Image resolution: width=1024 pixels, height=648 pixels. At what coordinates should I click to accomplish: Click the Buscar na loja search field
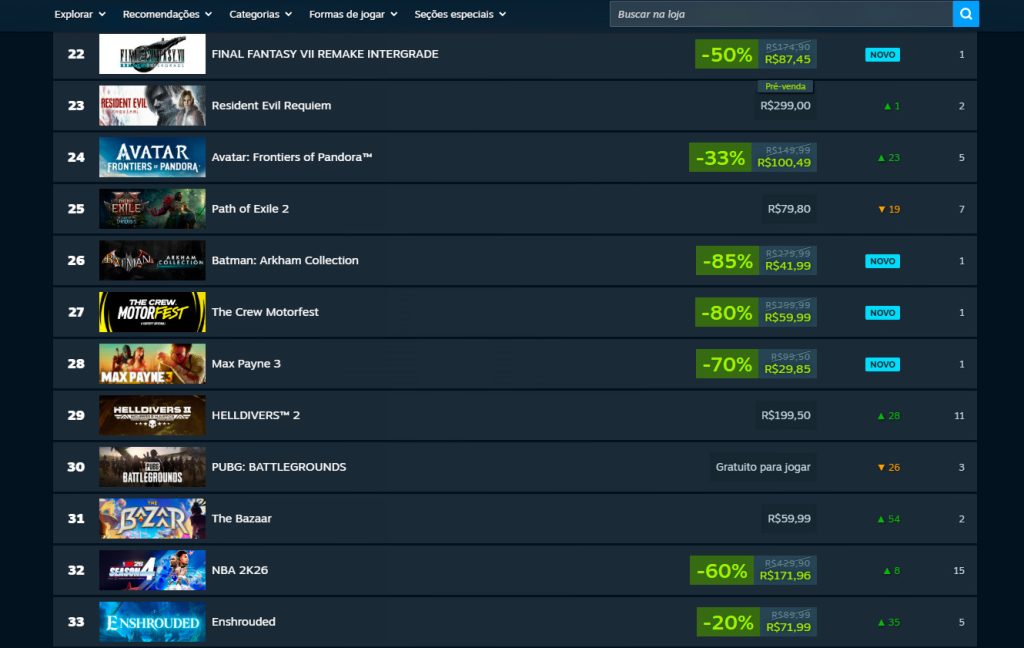point(780,14)
